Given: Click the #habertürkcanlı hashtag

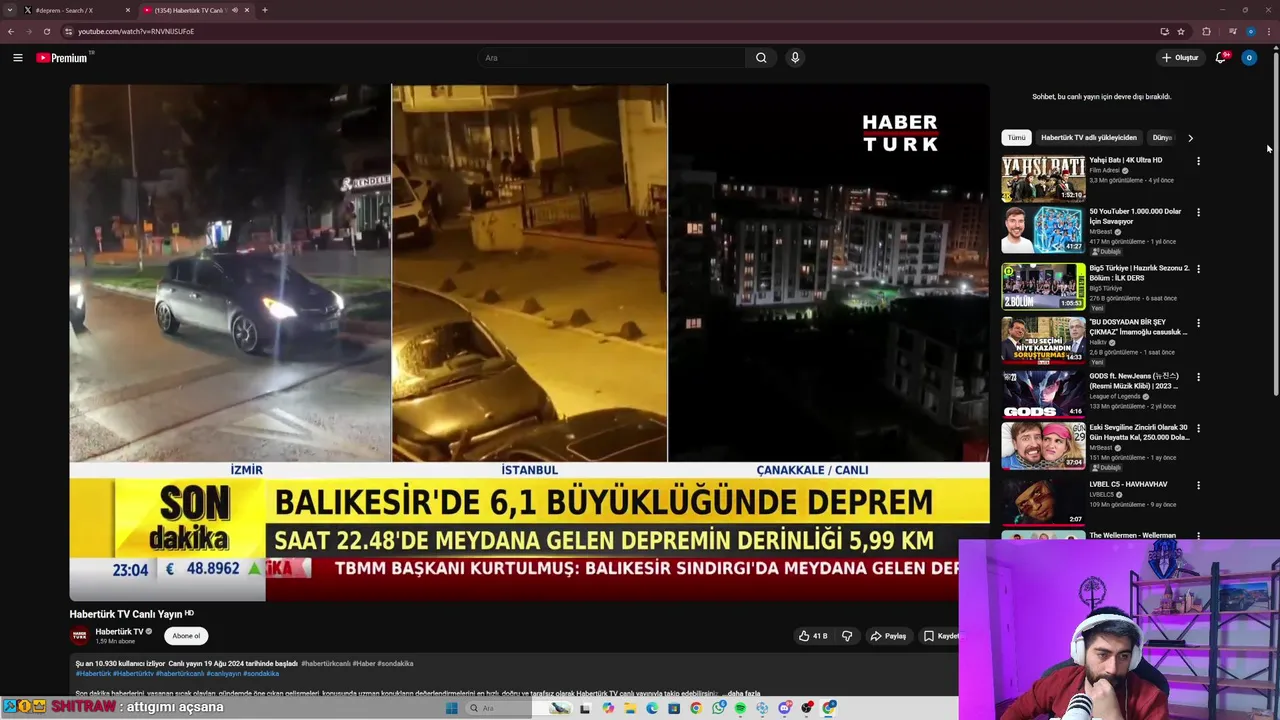Looking at the screenshot, I should point(326,663).
